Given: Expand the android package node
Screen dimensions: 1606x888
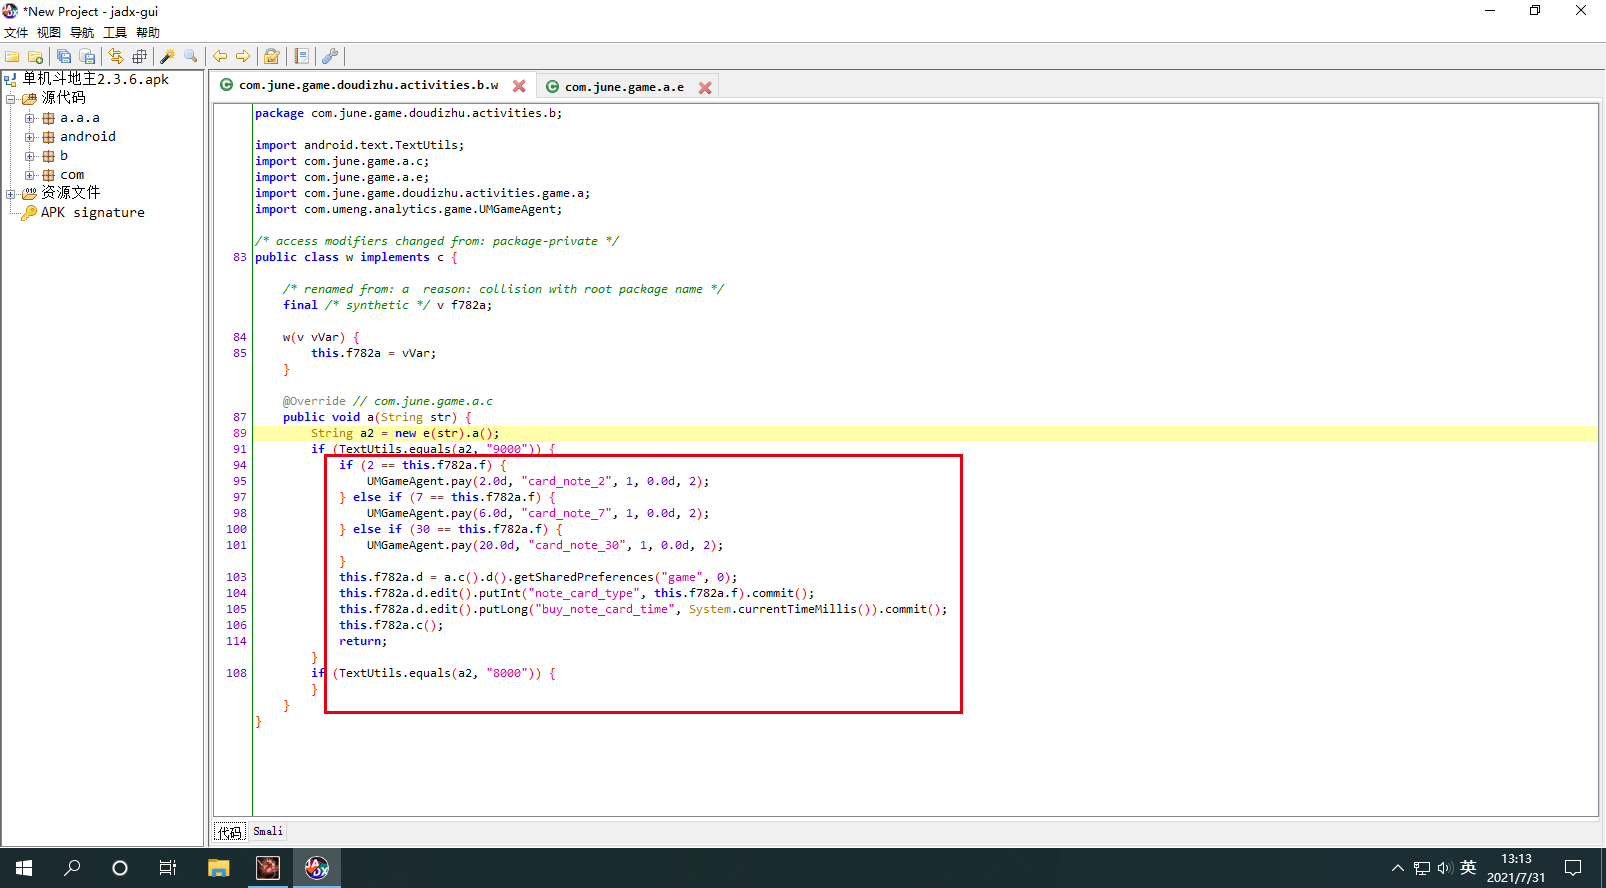Looking at the screenshot, I should coord(30,137).
